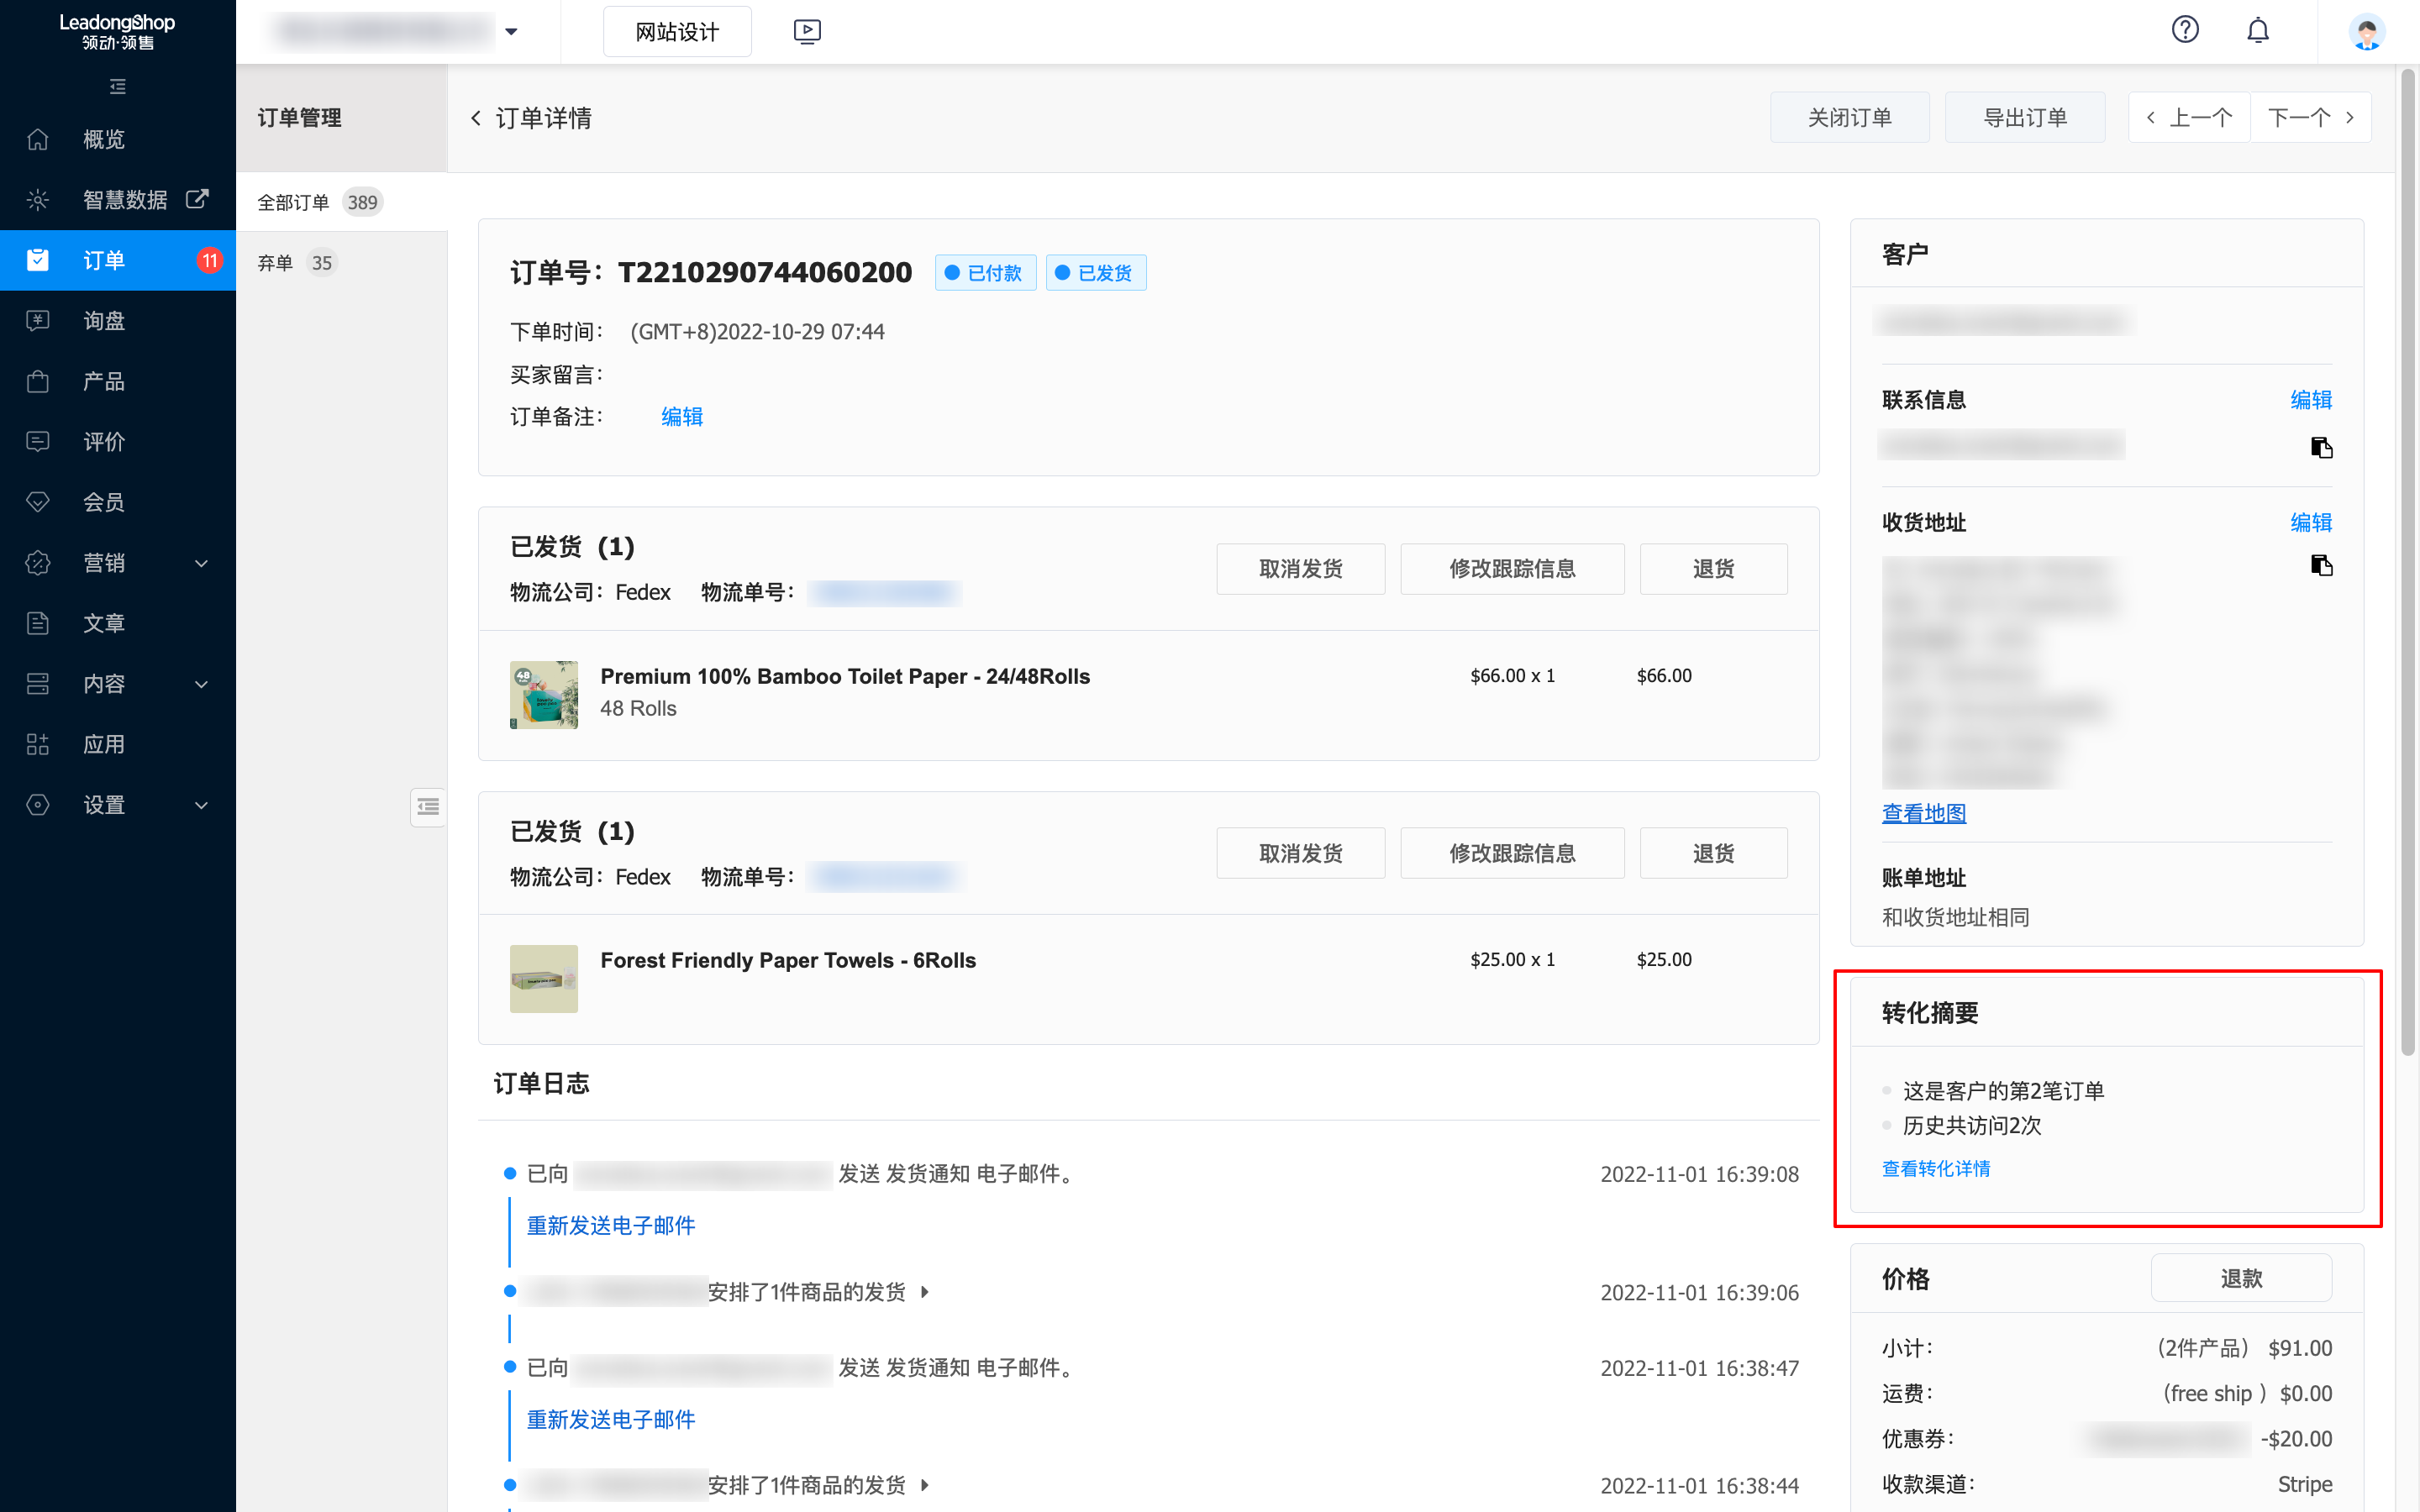Go to 产品 in the sidebar

(x=104, y=381)
